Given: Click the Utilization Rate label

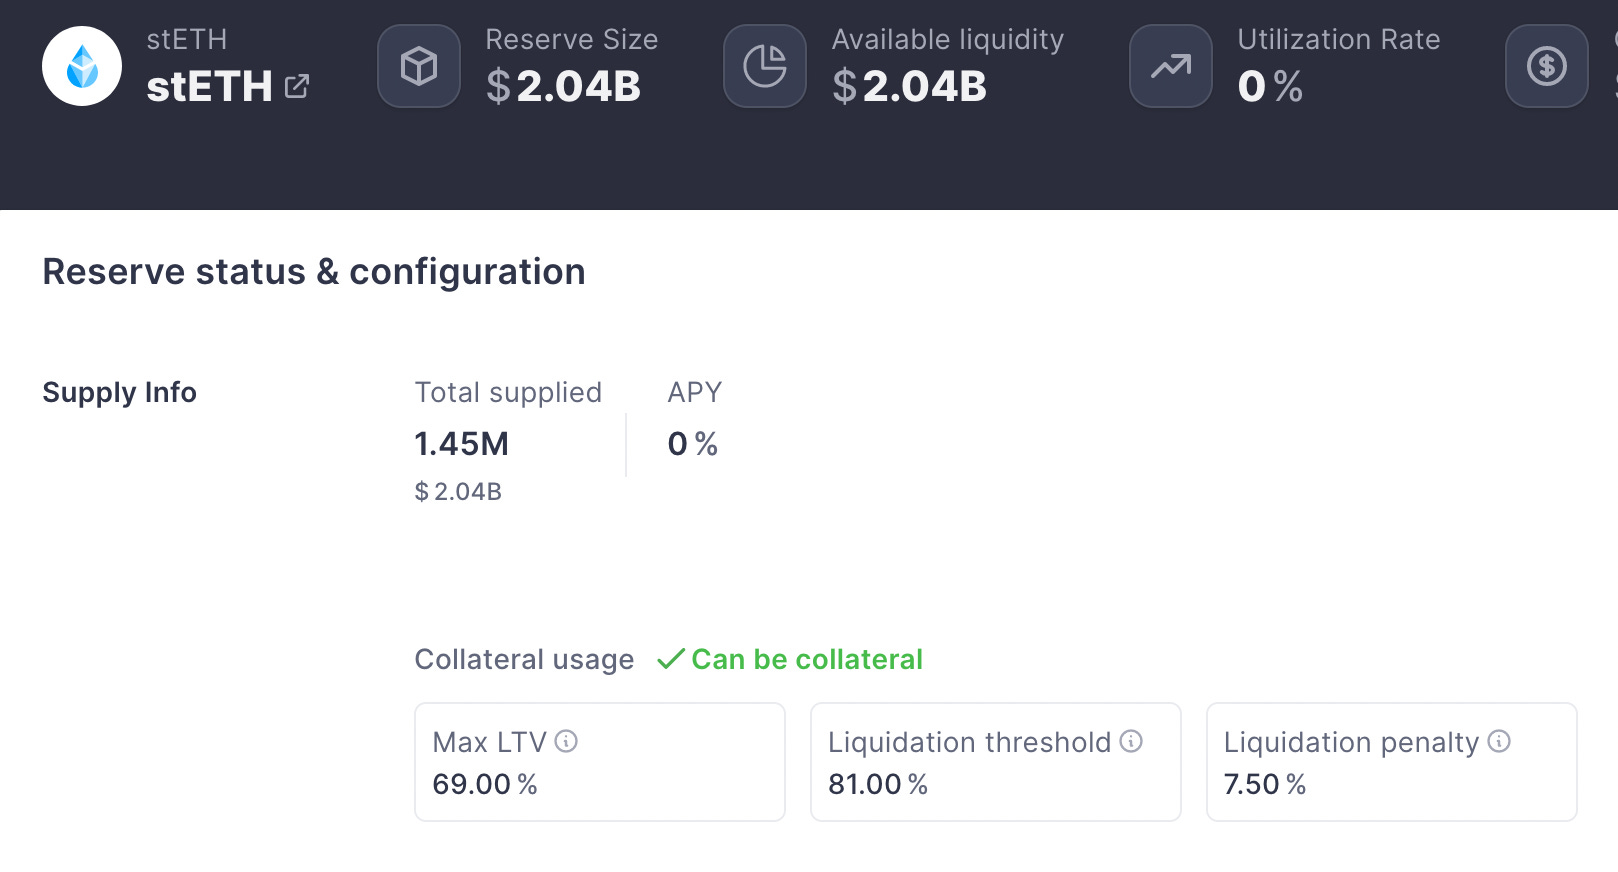Looking at the screenshot, I should [x=1339, y=39].
